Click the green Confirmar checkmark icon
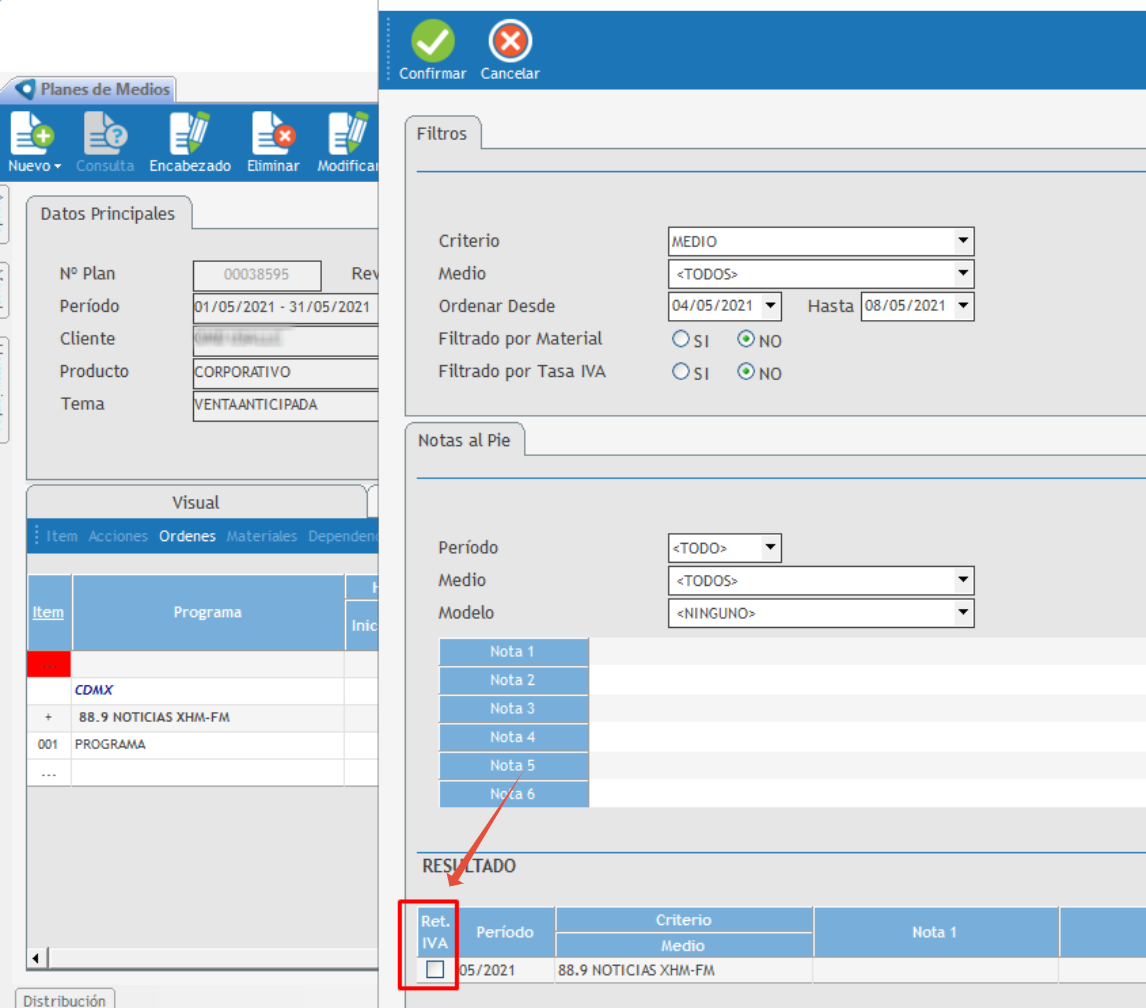This screenshot has width=1146, height=1008. click(x=433, y=41)
